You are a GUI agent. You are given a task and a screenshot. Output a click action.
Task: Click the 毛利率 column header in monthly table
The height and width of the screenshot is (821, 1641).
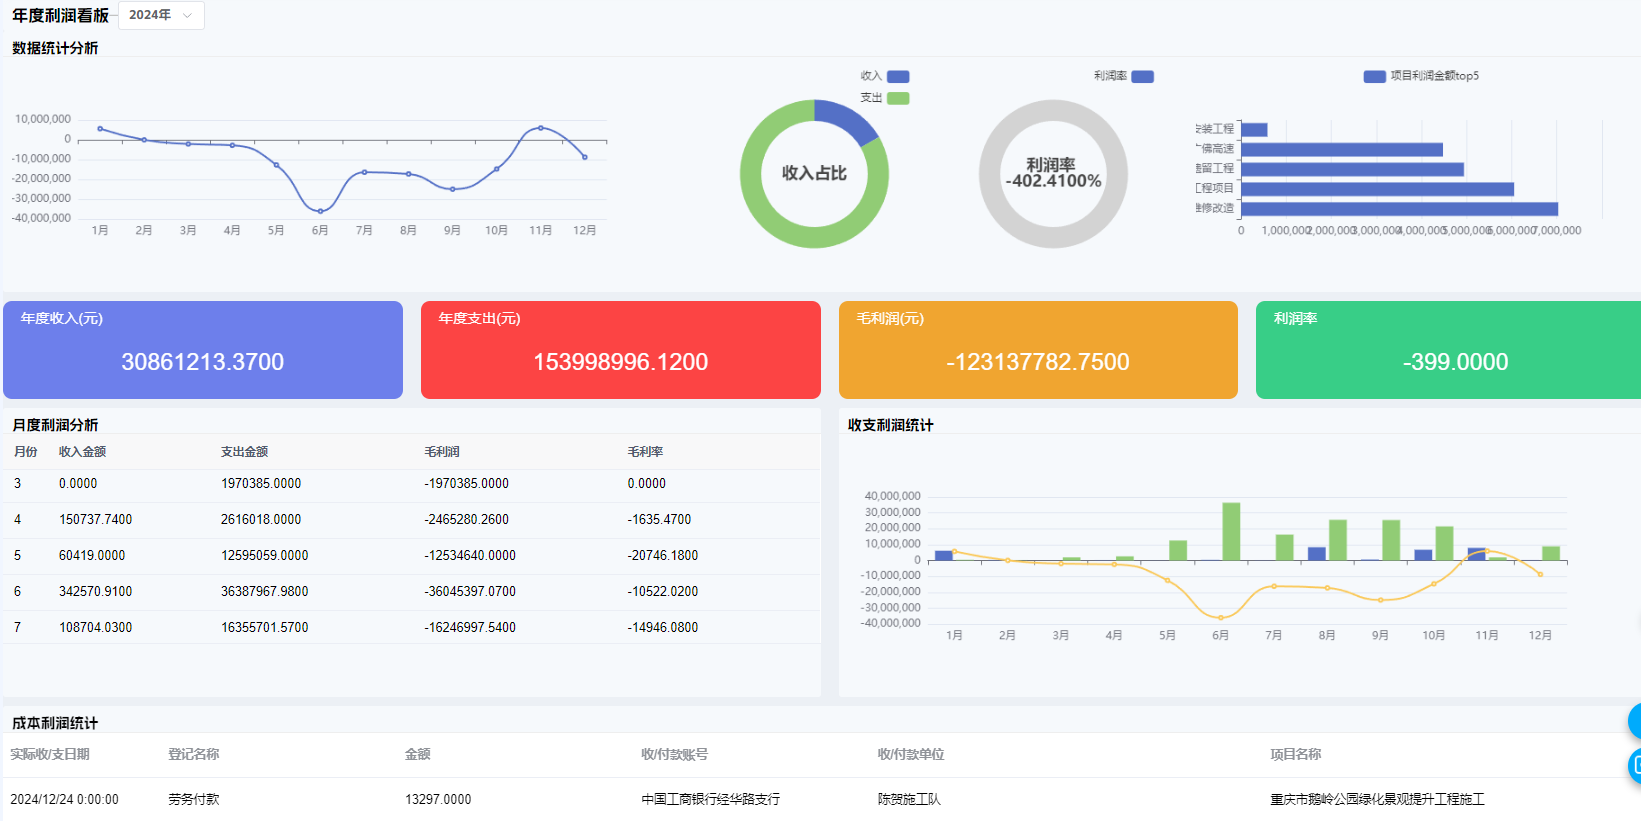click(645, 452)
